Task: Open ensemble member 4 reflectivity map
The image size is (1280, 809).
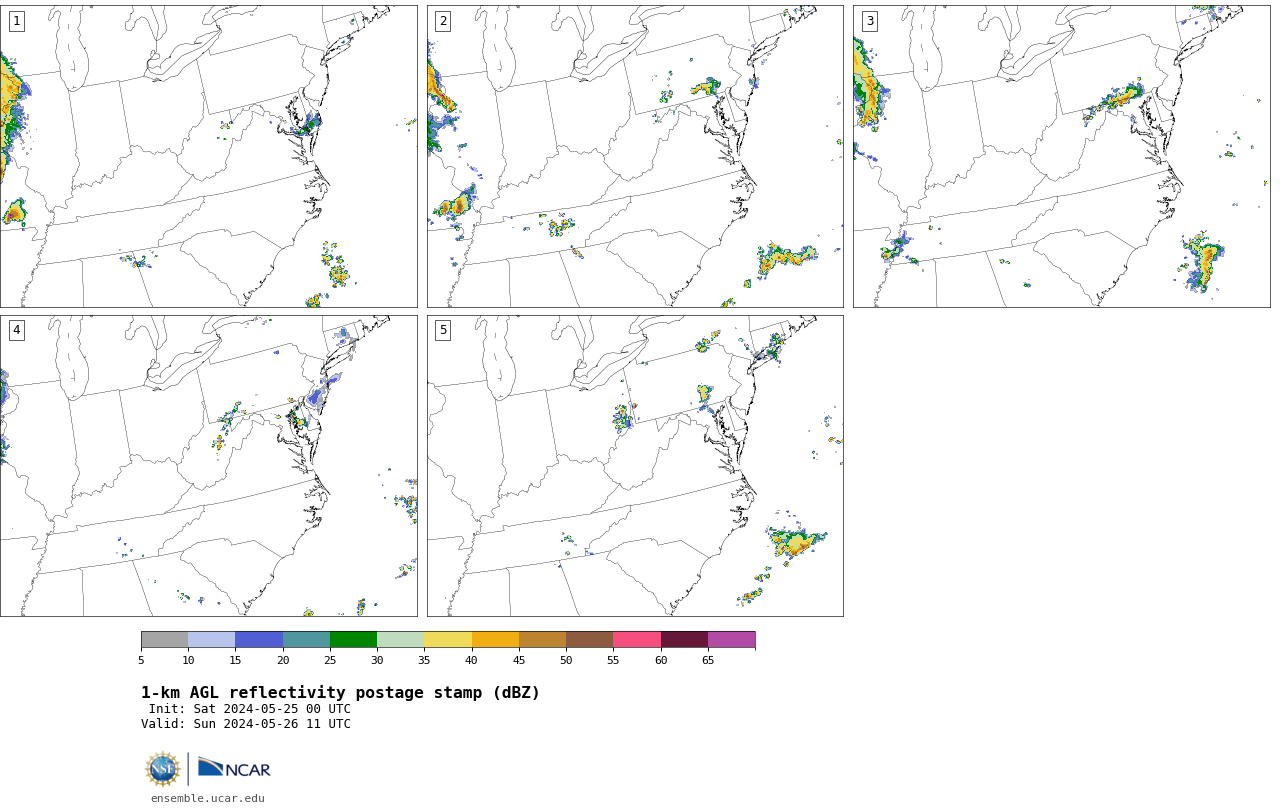Action: 208,466
